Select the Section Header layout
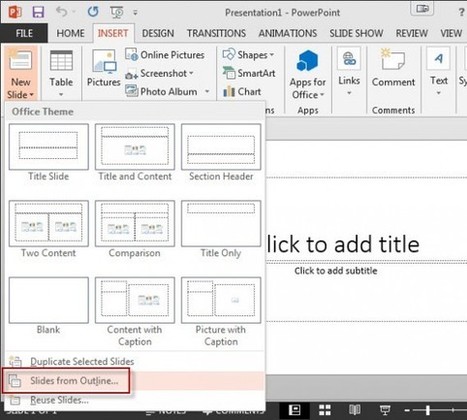Image resolution: width=467 pixels, height=420 pixels. (221, 147)
